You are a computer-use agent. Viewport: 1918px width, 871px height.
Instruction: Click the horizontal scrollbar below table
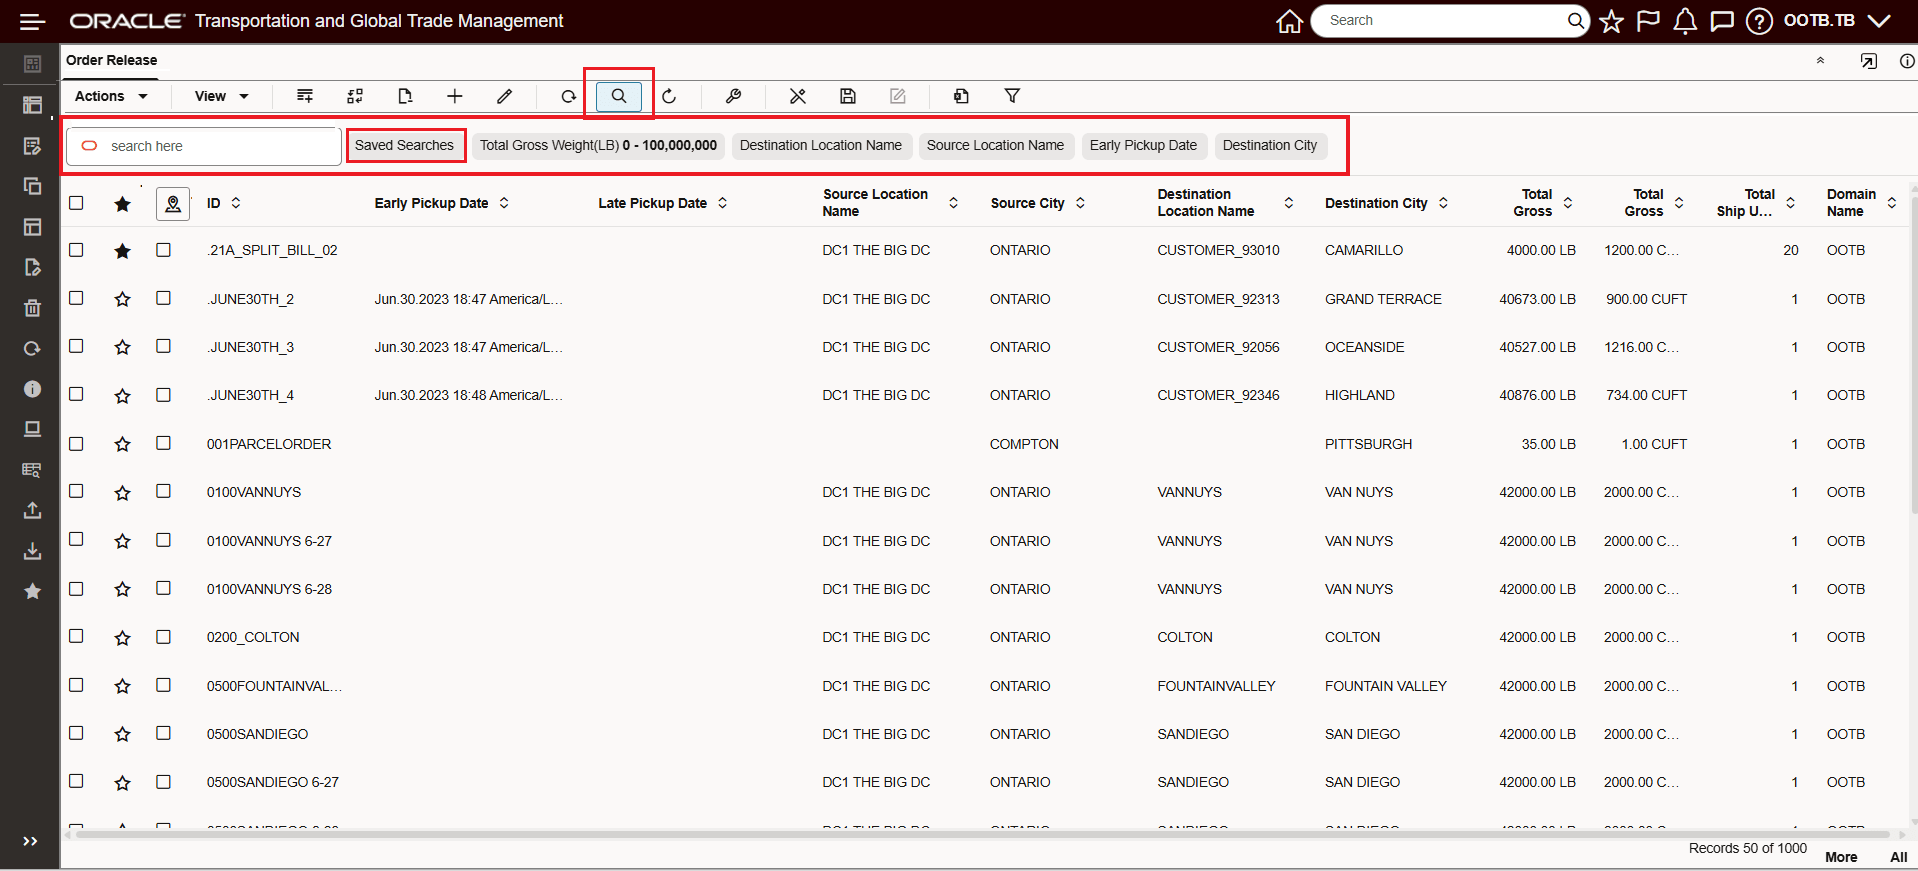coord(980,833)
